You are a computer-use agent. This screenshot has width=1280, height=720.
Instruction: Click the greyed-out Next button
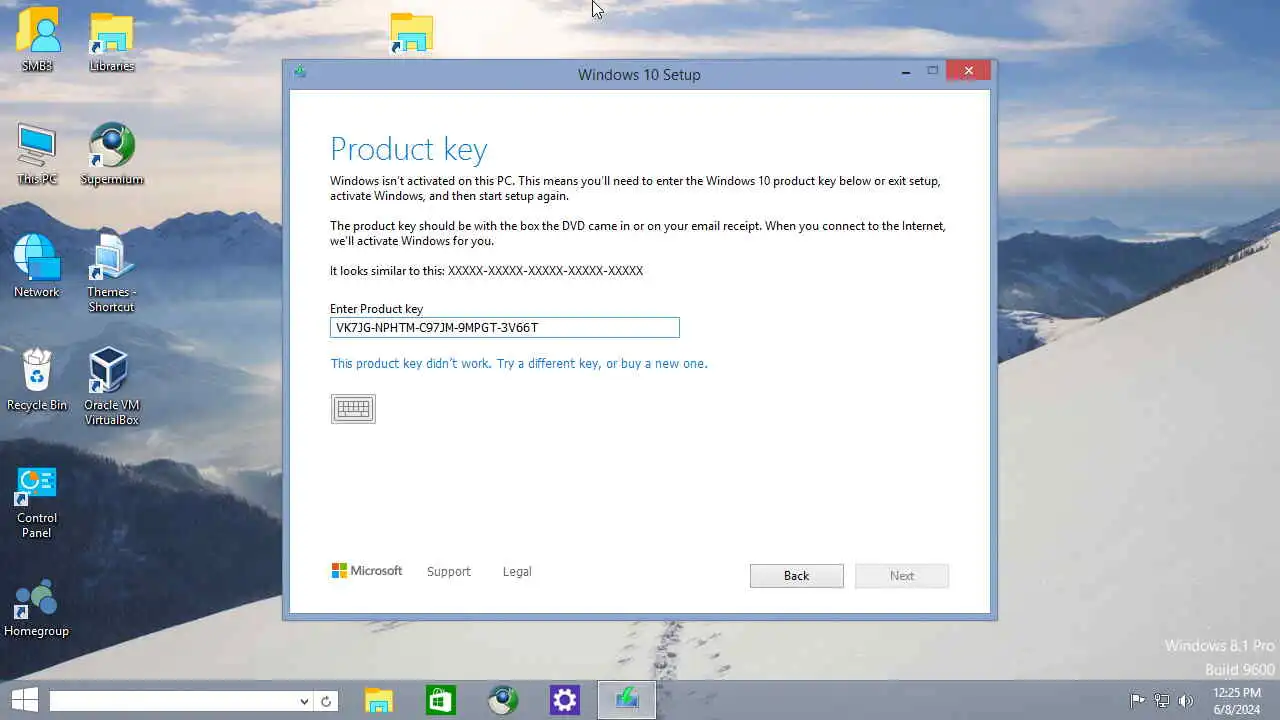point(901,576)
